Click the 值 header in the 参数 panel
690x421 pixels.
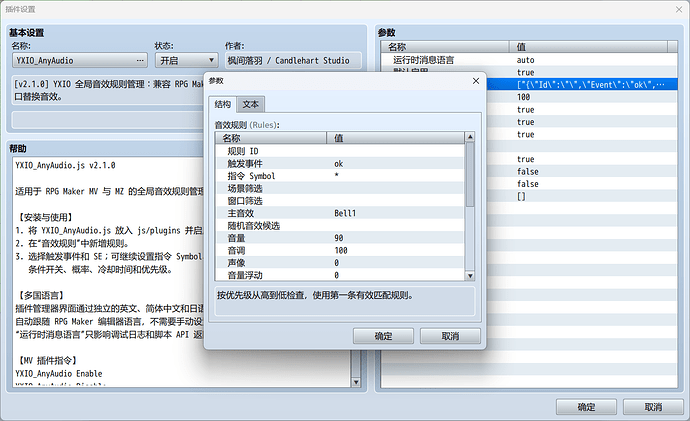click(588, 47)
